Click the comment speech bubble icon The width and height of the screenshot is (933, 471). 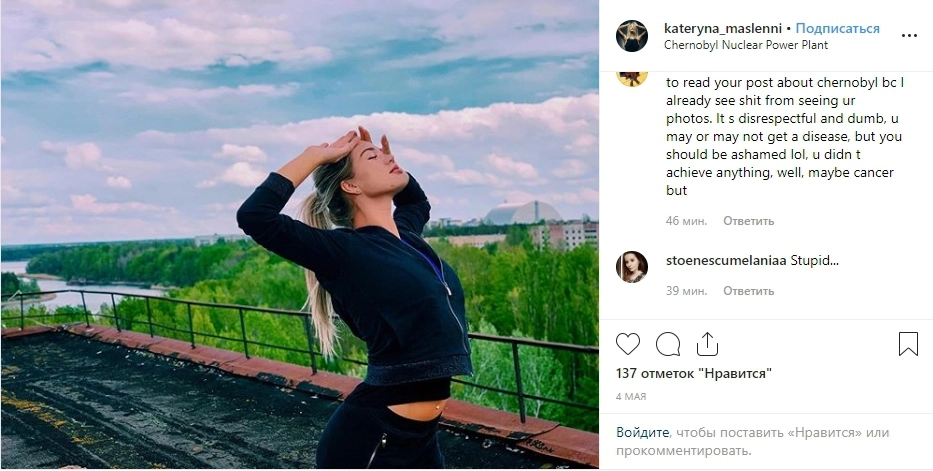pyautogui.click(x=667, y=344)
